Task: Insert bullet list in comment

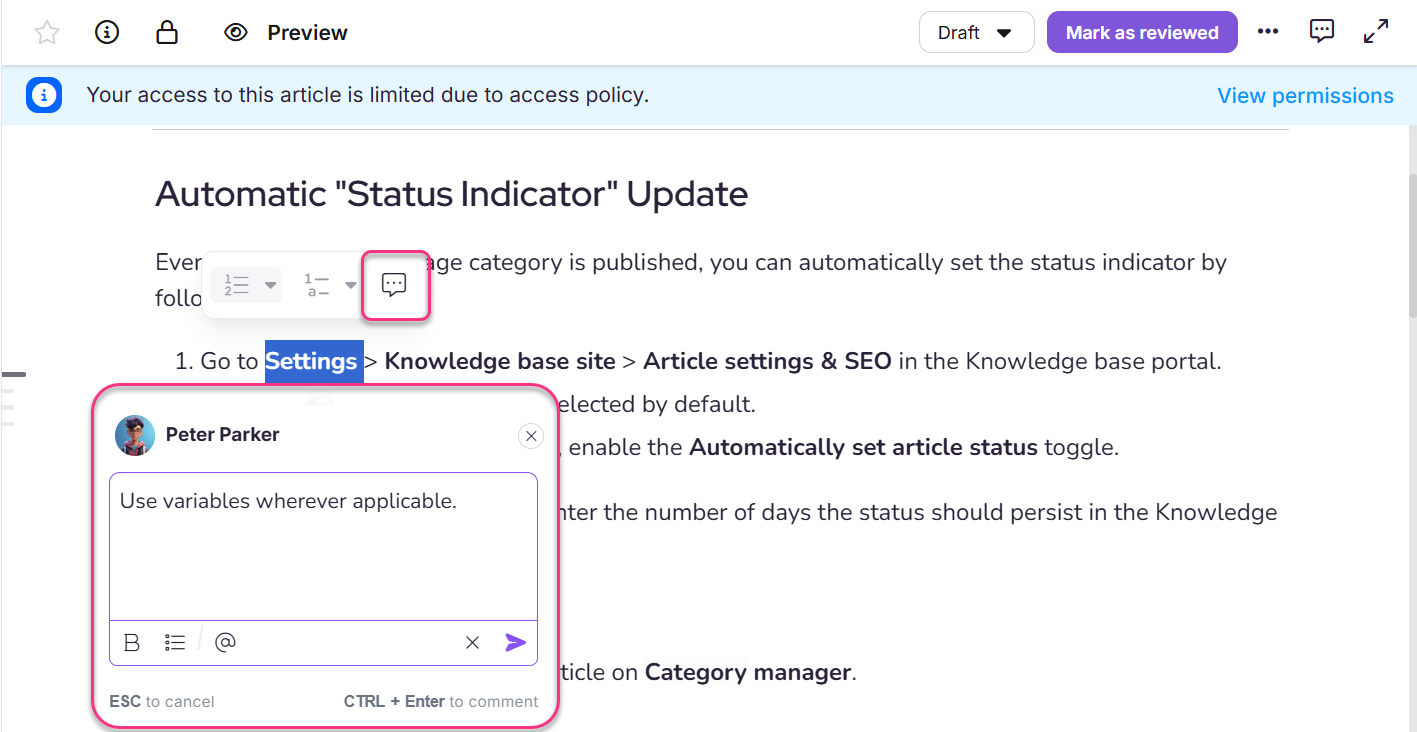Action: click(x=175, y=643)
